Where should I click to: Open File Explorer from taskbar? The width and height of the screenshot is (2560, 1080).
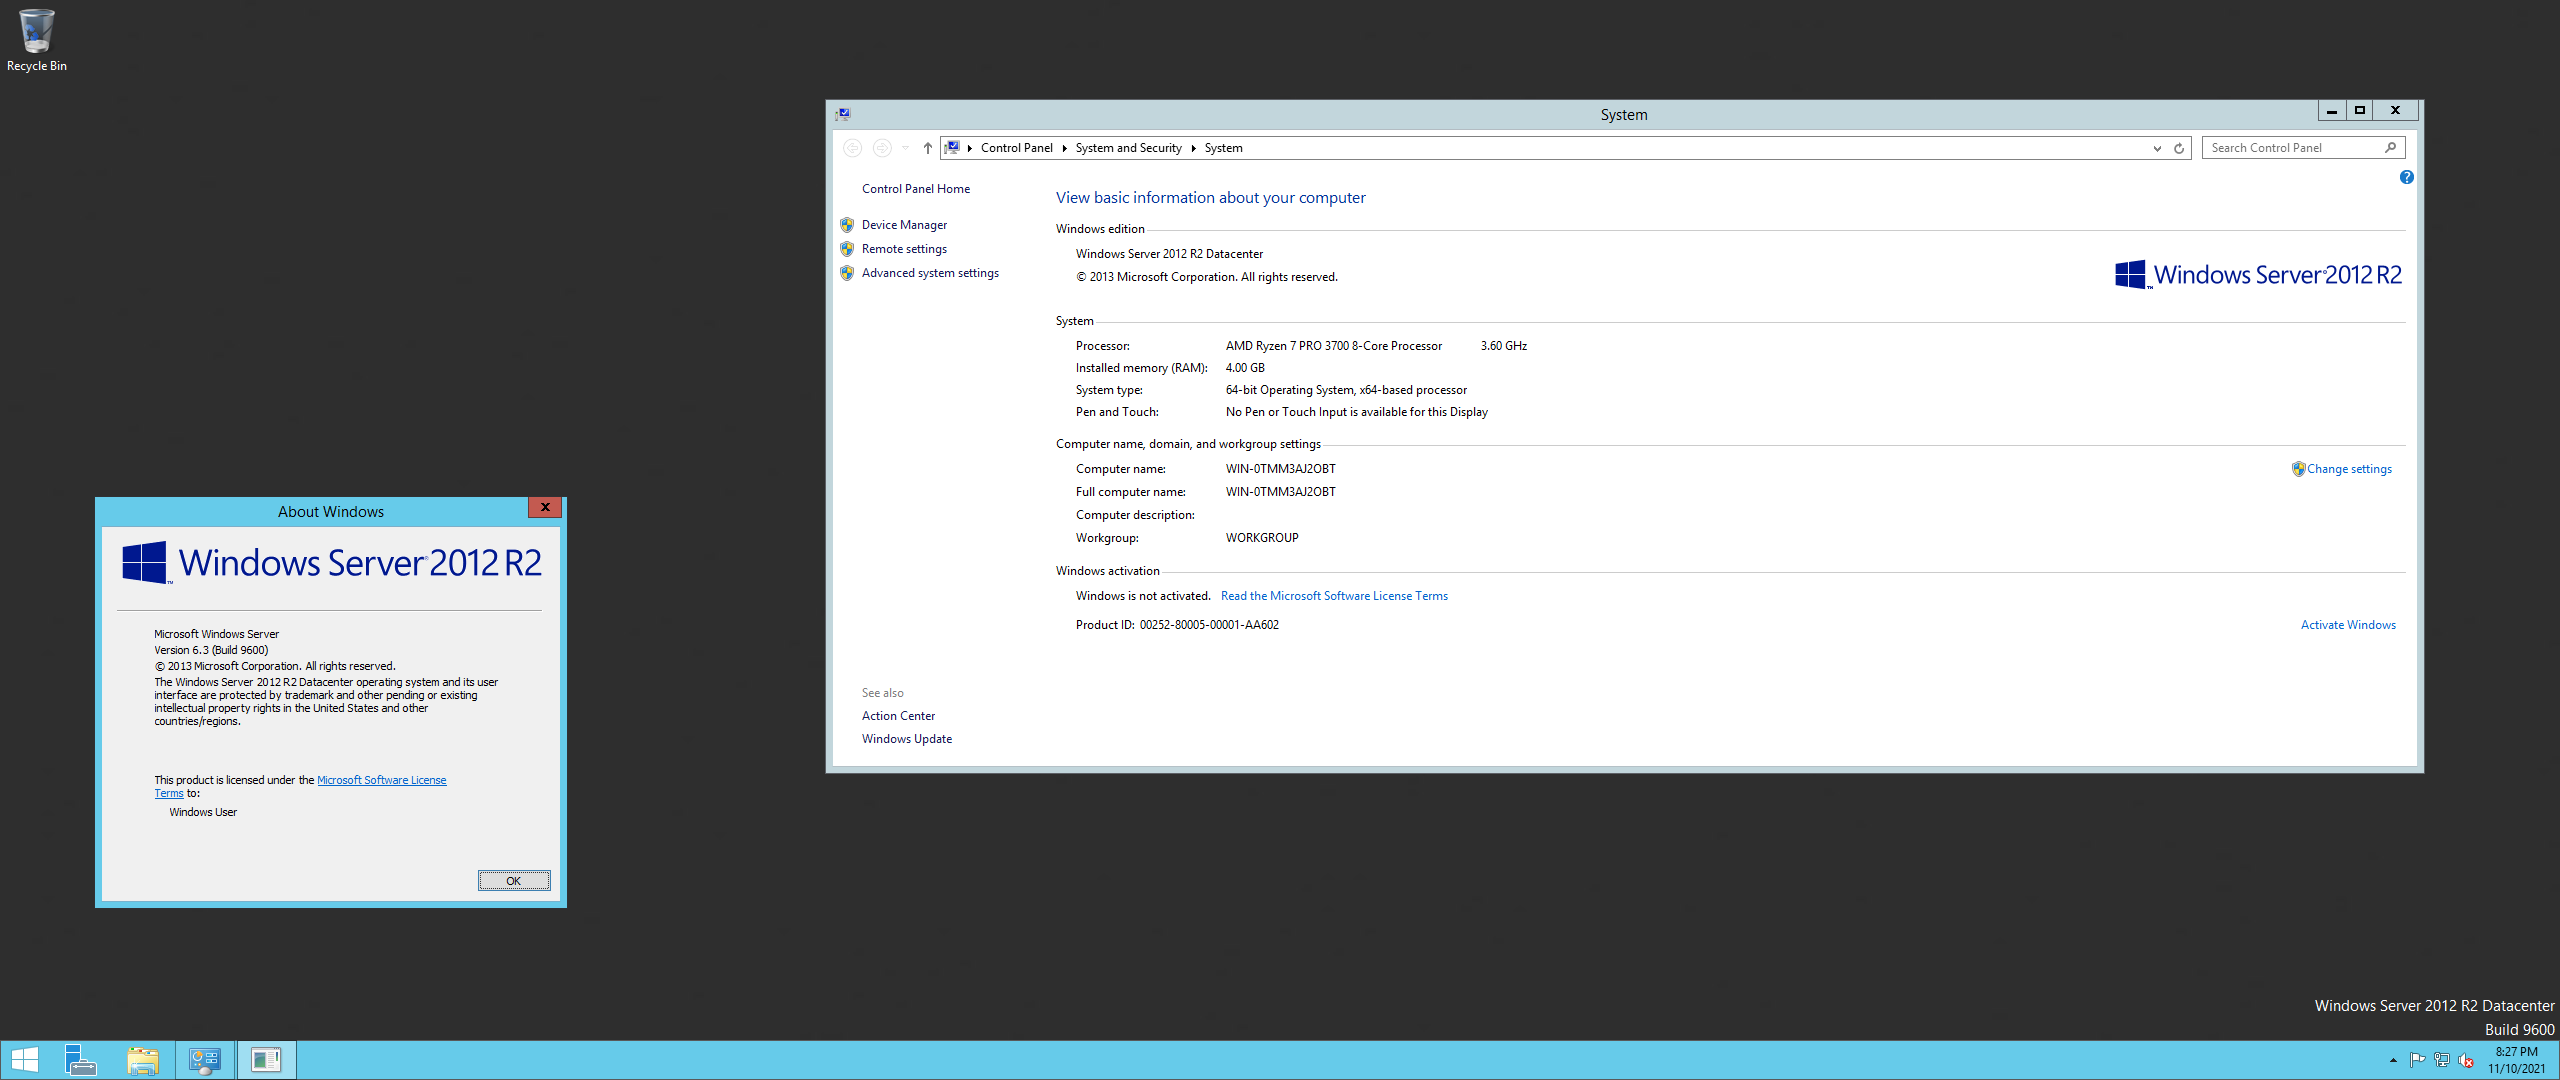pos(143,1060)
